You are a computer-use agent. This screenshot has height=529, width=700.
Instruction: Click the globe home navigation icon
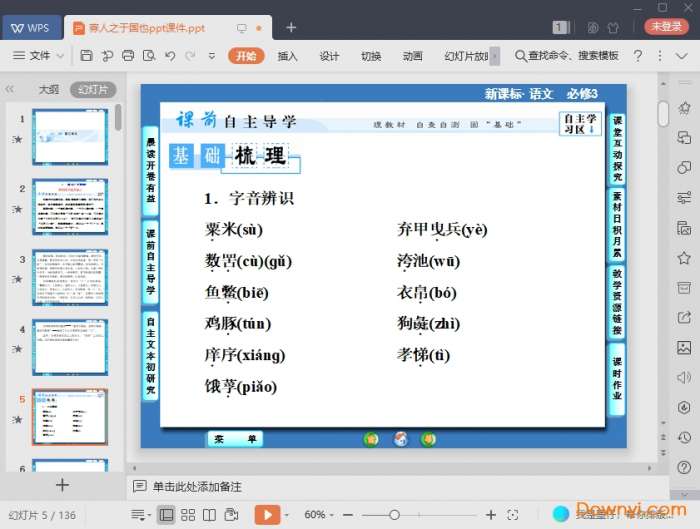tap(400, 439)
